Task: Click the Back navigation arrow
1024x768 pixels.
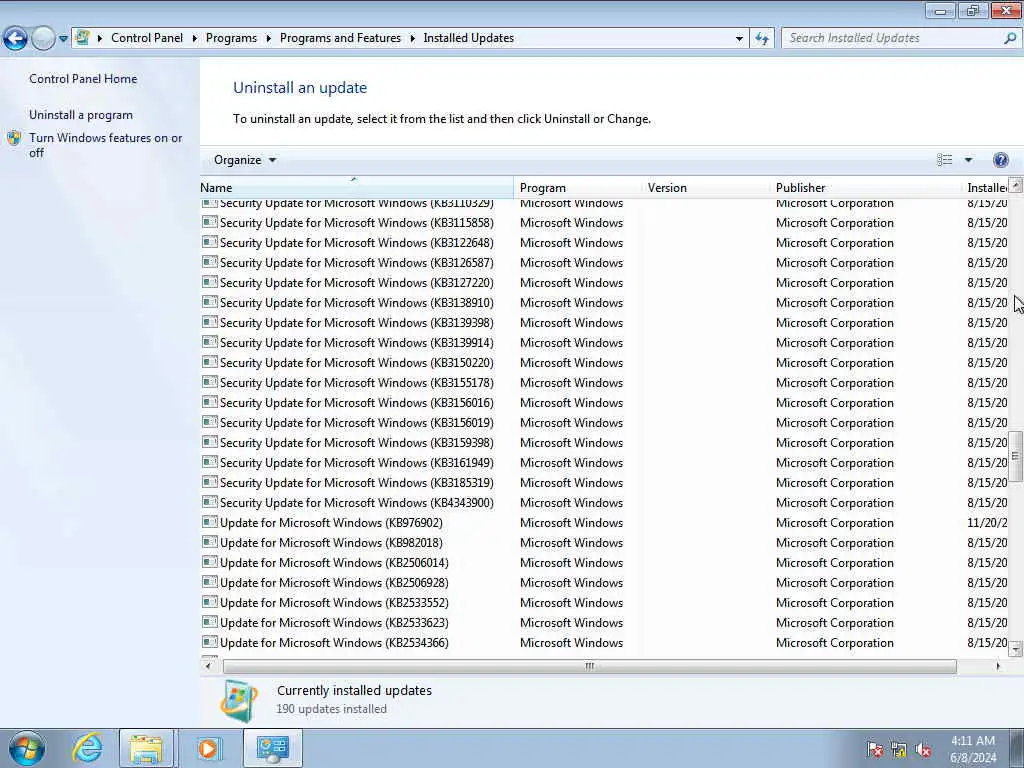Action: point(15,39)
